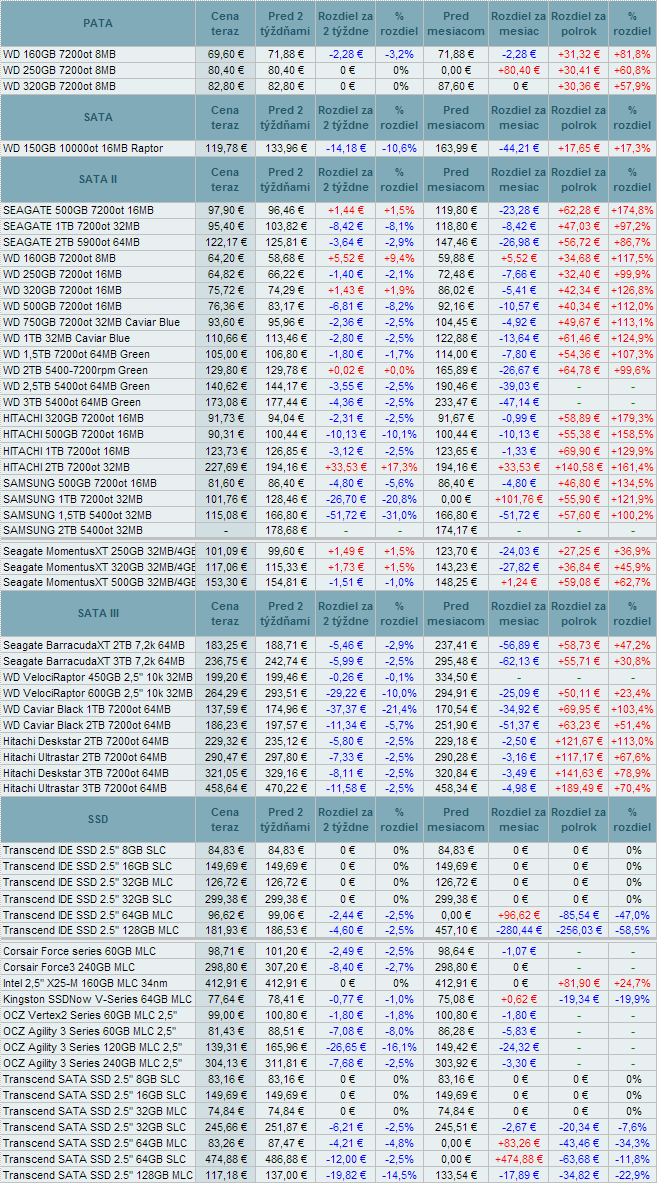Click the +174,8% half-year percent cell

tap(632, 210)
